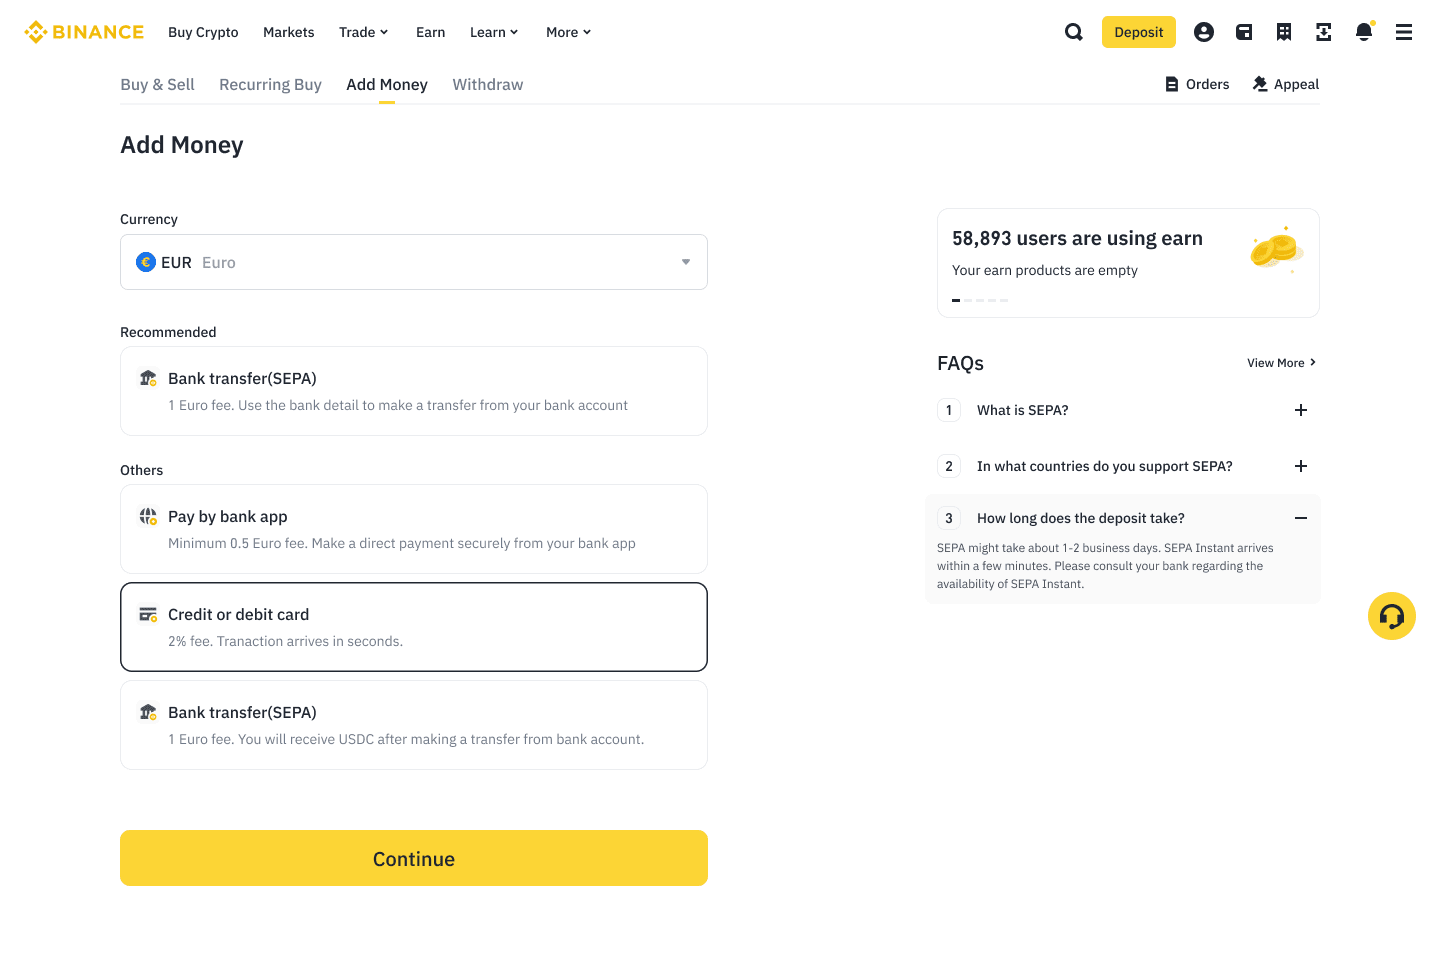Open the EUR currency dropdown

pos(414,262)
